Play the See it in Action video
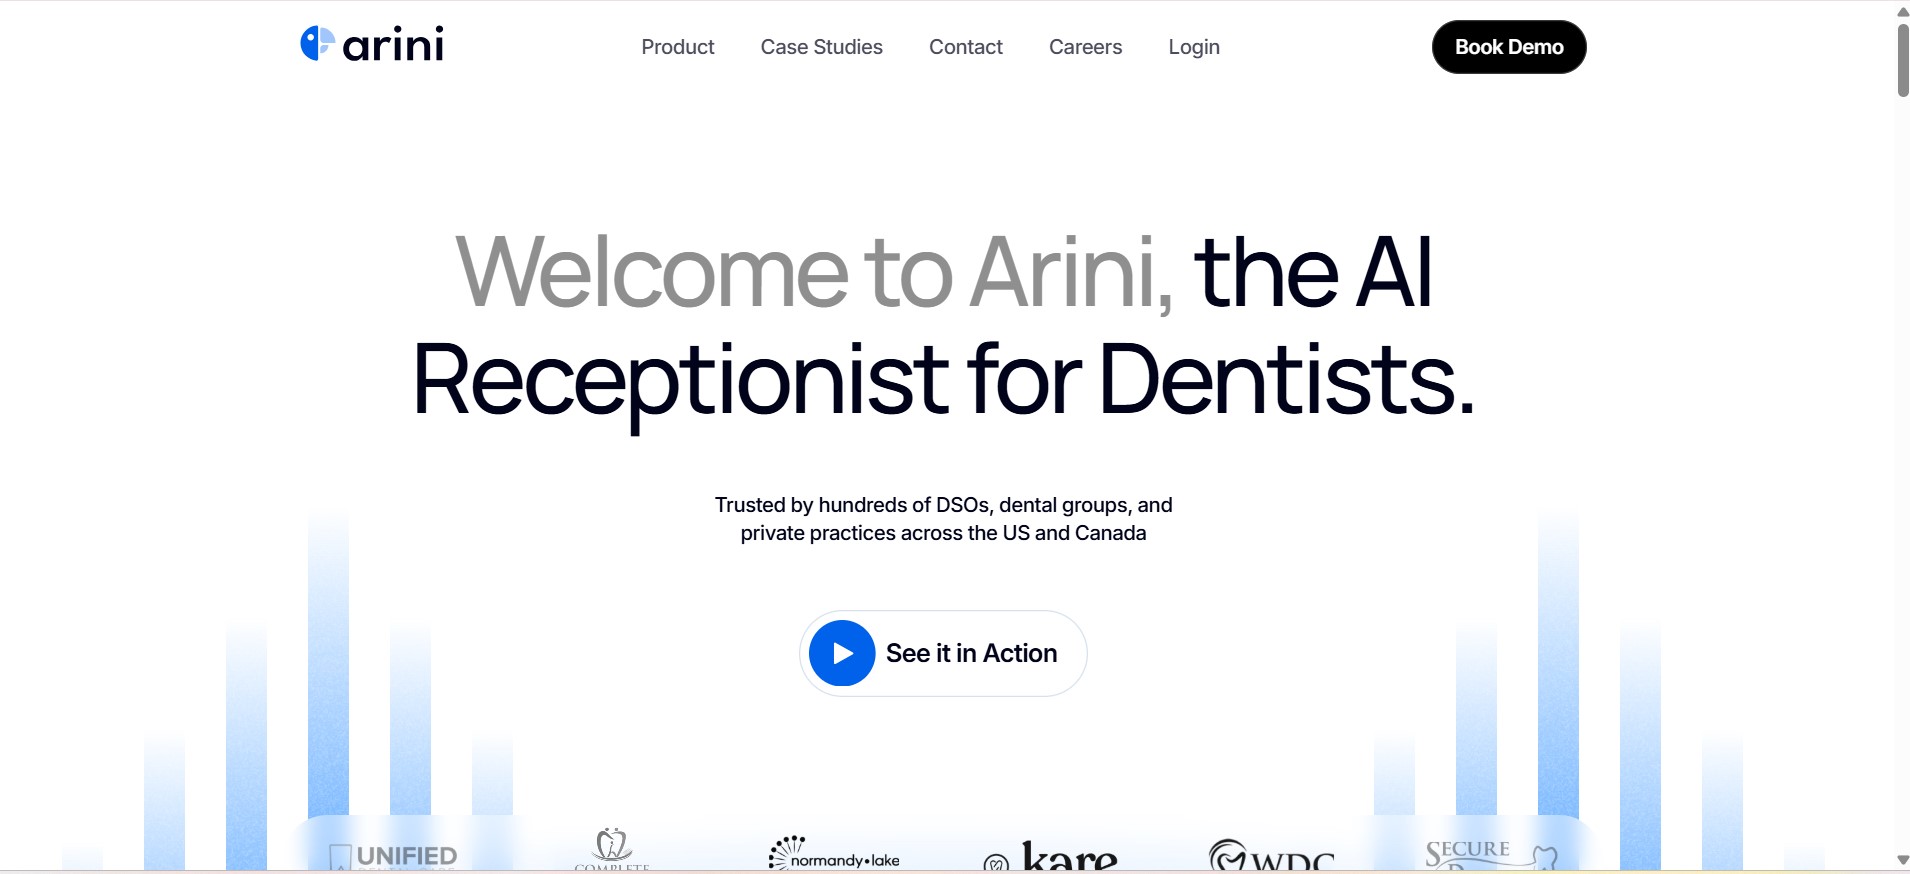 (943, 653)
